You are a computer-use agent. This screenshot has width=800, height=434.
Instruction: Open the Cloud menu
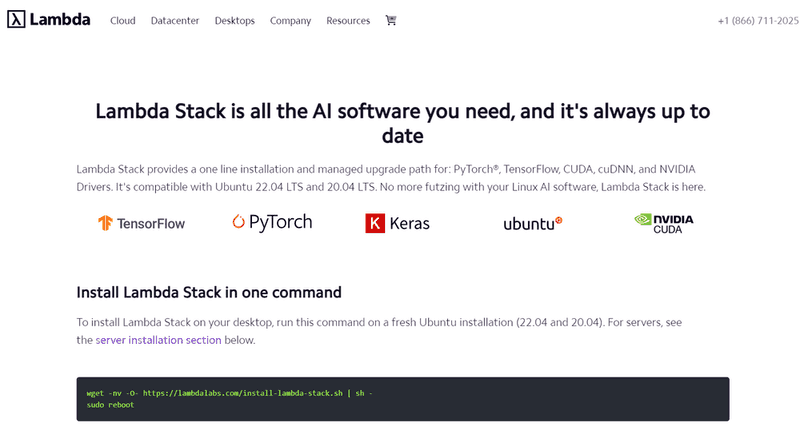pyautogui.click(x=123, y=21)
